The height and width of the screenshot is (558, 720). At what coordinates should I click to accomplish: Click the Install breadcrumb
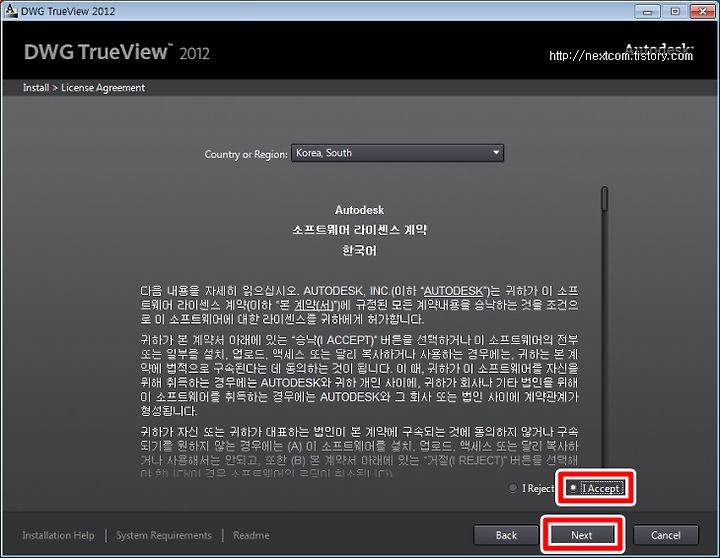coord(36,88)
